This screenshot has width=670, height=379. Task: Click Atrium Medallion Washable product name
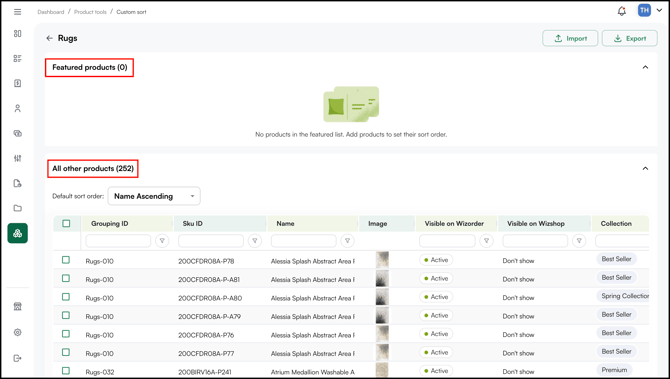313,372
